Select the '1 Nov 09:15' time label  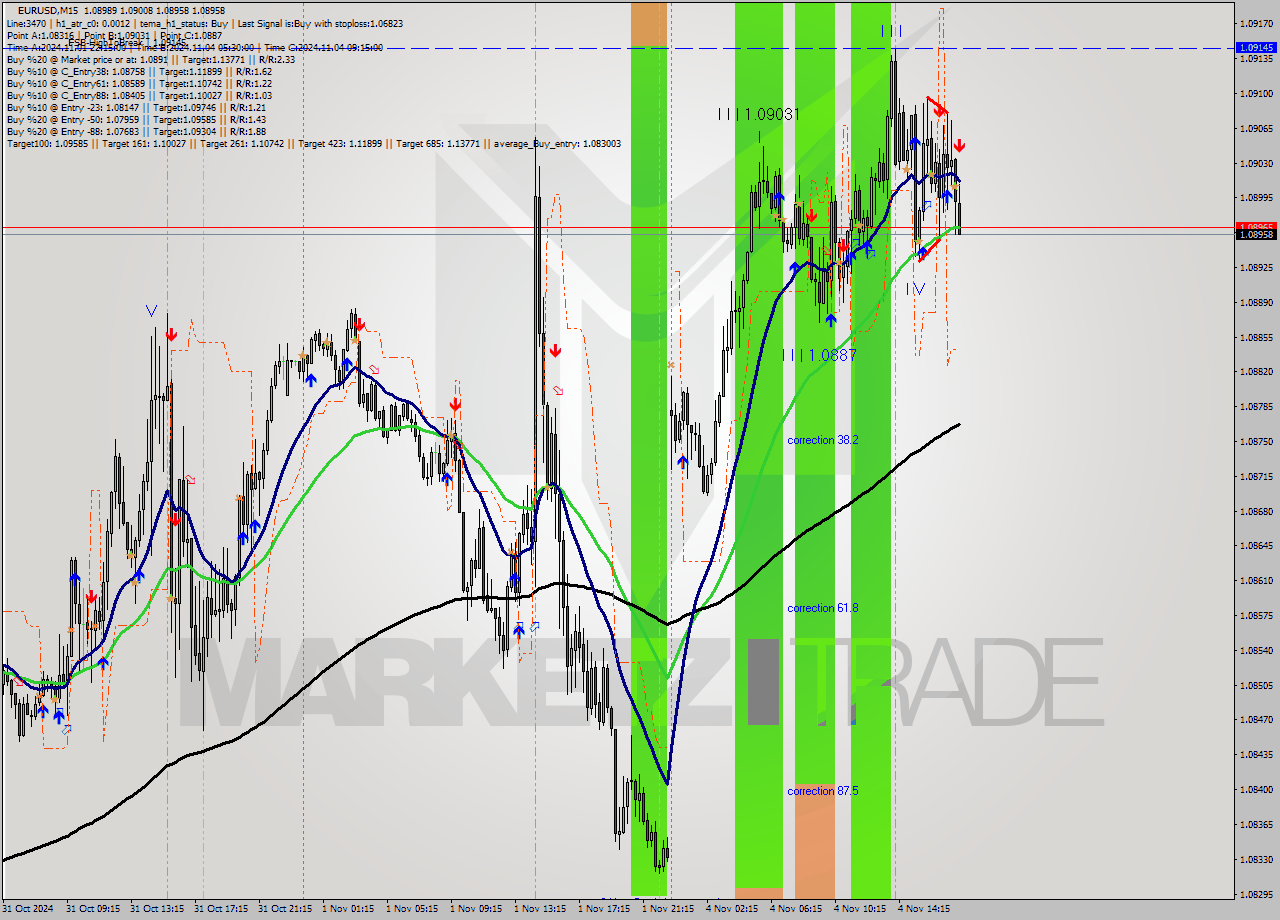tap(476, 909)
